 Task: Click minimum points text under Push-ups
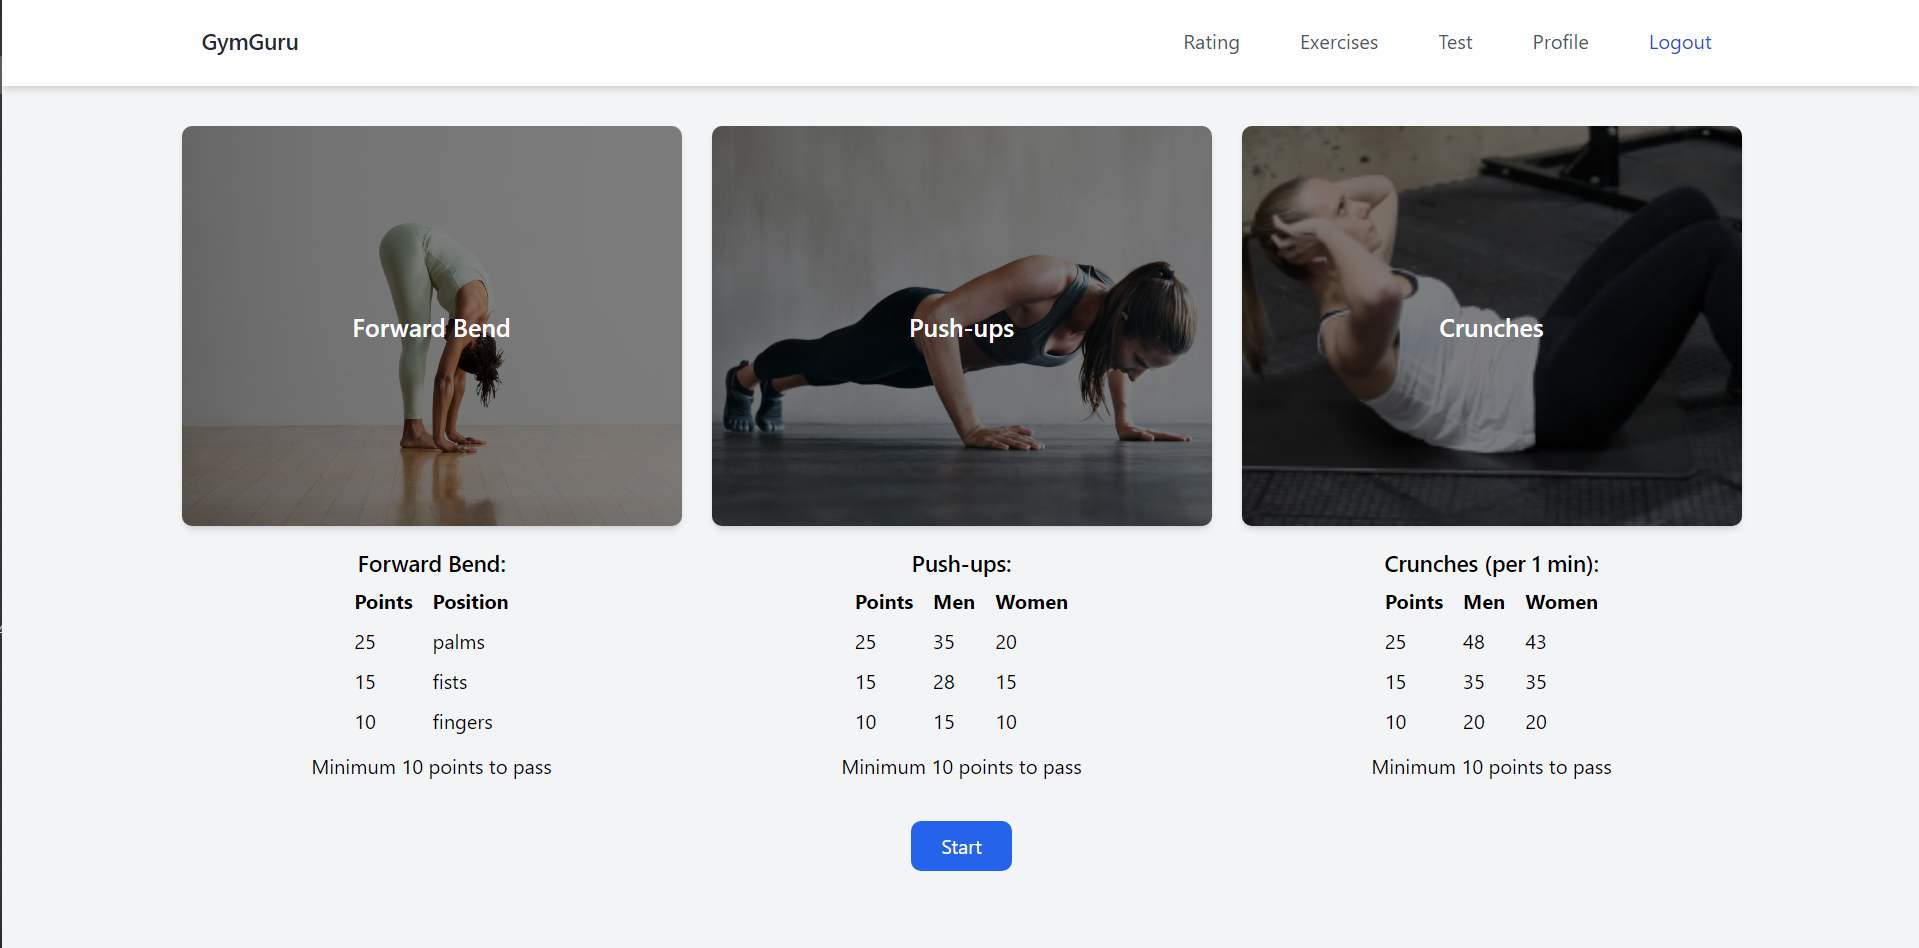point(961,767)
